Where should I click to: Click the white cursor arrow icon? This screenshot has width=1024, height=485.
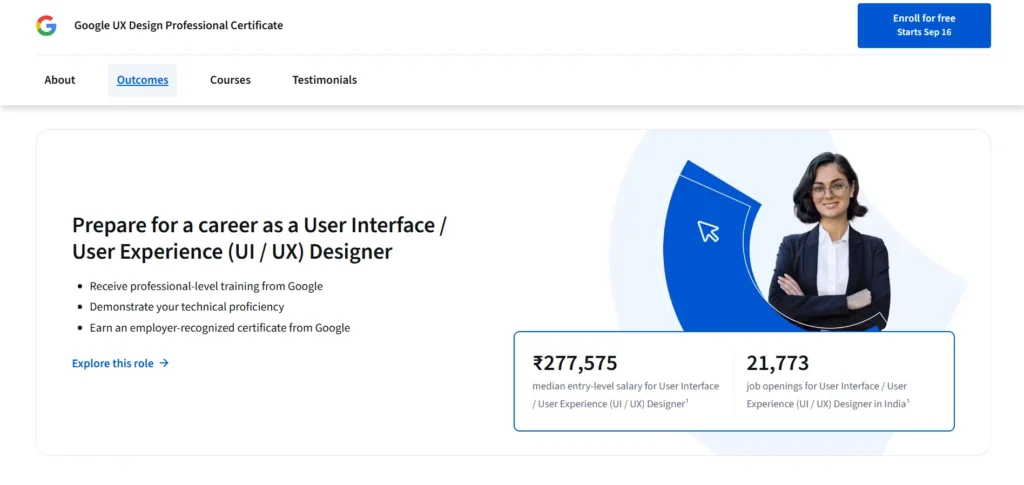click(708, 231)
